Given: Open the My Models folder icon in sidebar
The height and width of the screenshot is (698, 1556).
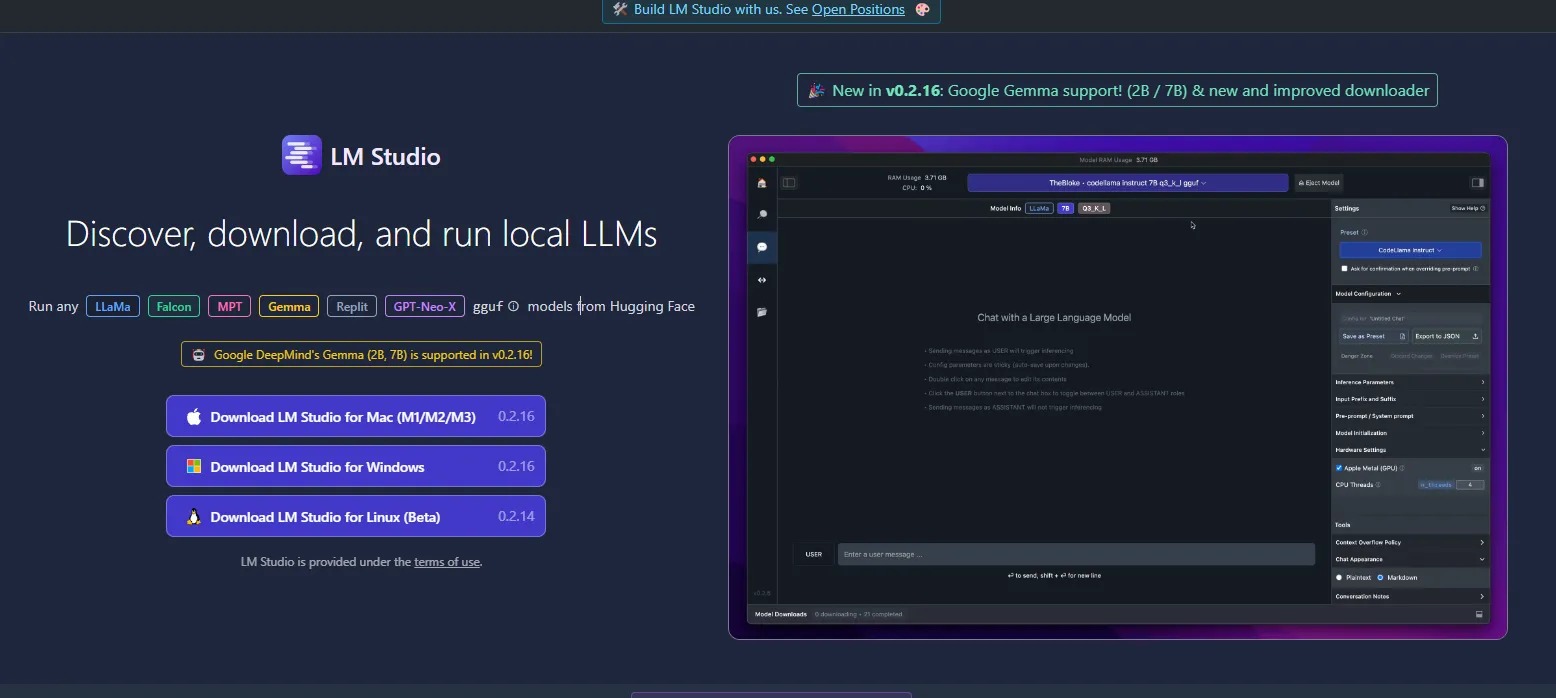Looking at the screenshot, I should (762, 312).
